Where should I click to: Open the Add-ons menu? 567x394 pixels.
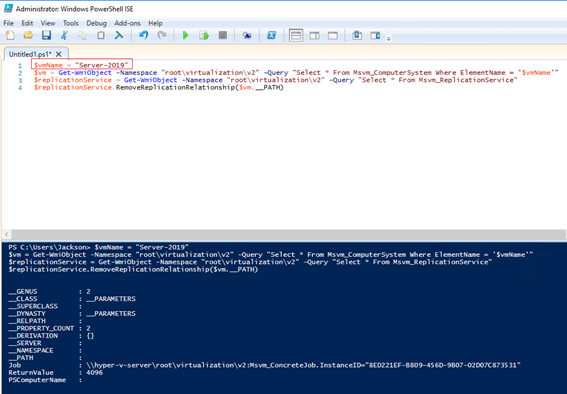pyautogui.click(x=127, y=23)
